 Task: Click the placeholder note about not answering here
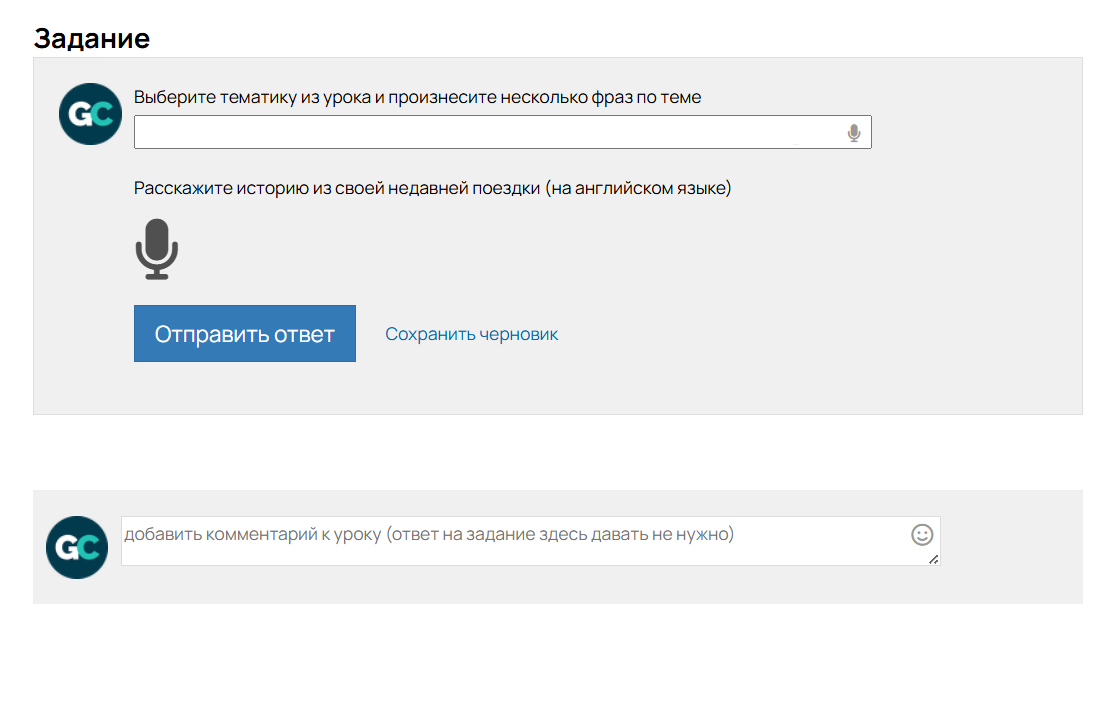(561, 534)
